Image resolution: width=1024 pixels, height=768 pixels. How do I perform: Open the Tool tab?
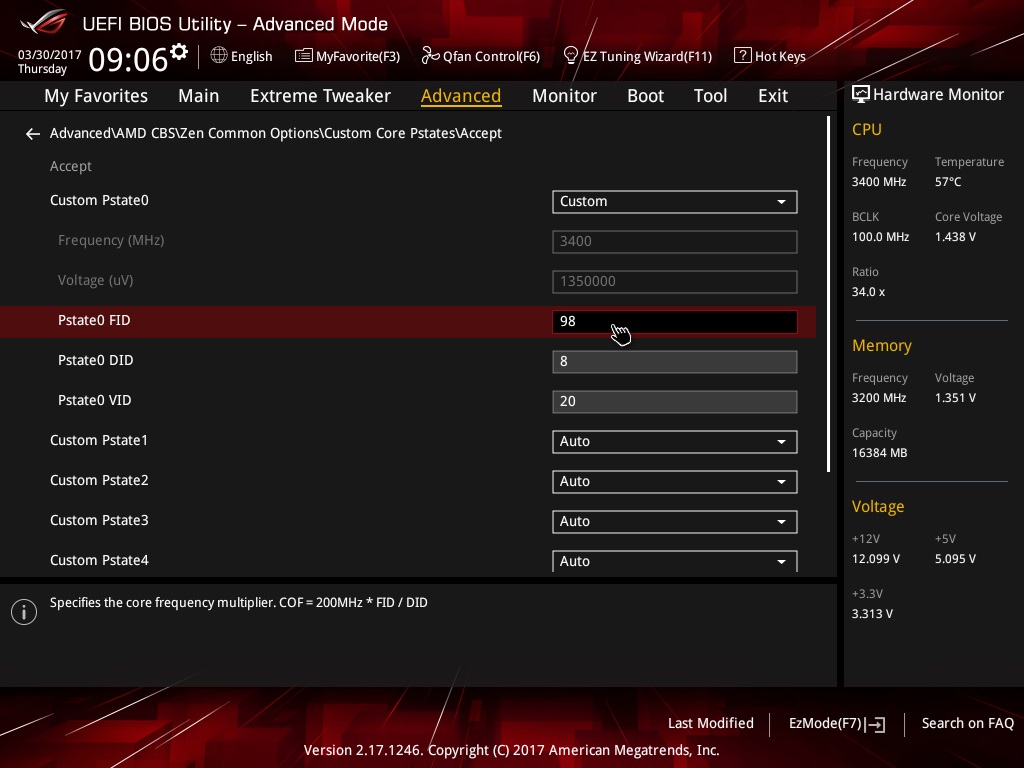[710, 96]
